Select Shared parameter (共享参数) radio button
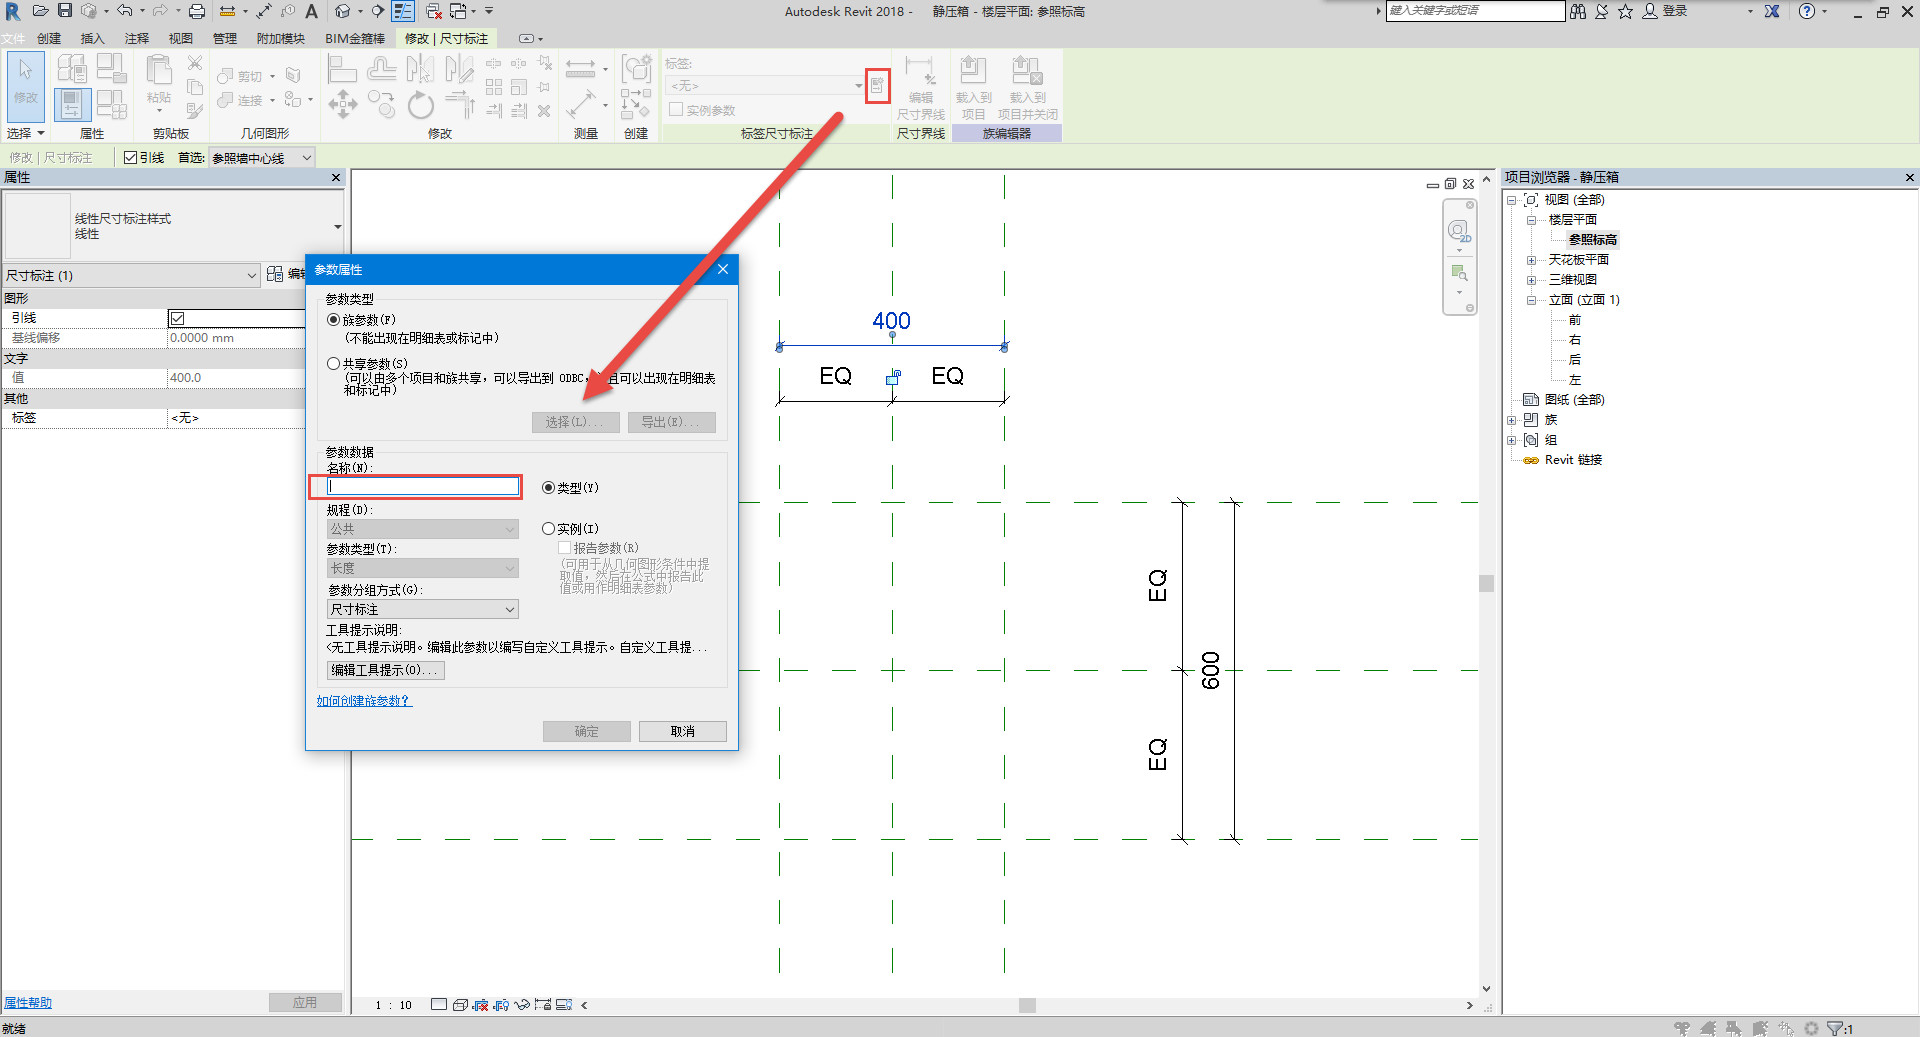This screenshot has height=1037, width=1920. tap(333, 364)
